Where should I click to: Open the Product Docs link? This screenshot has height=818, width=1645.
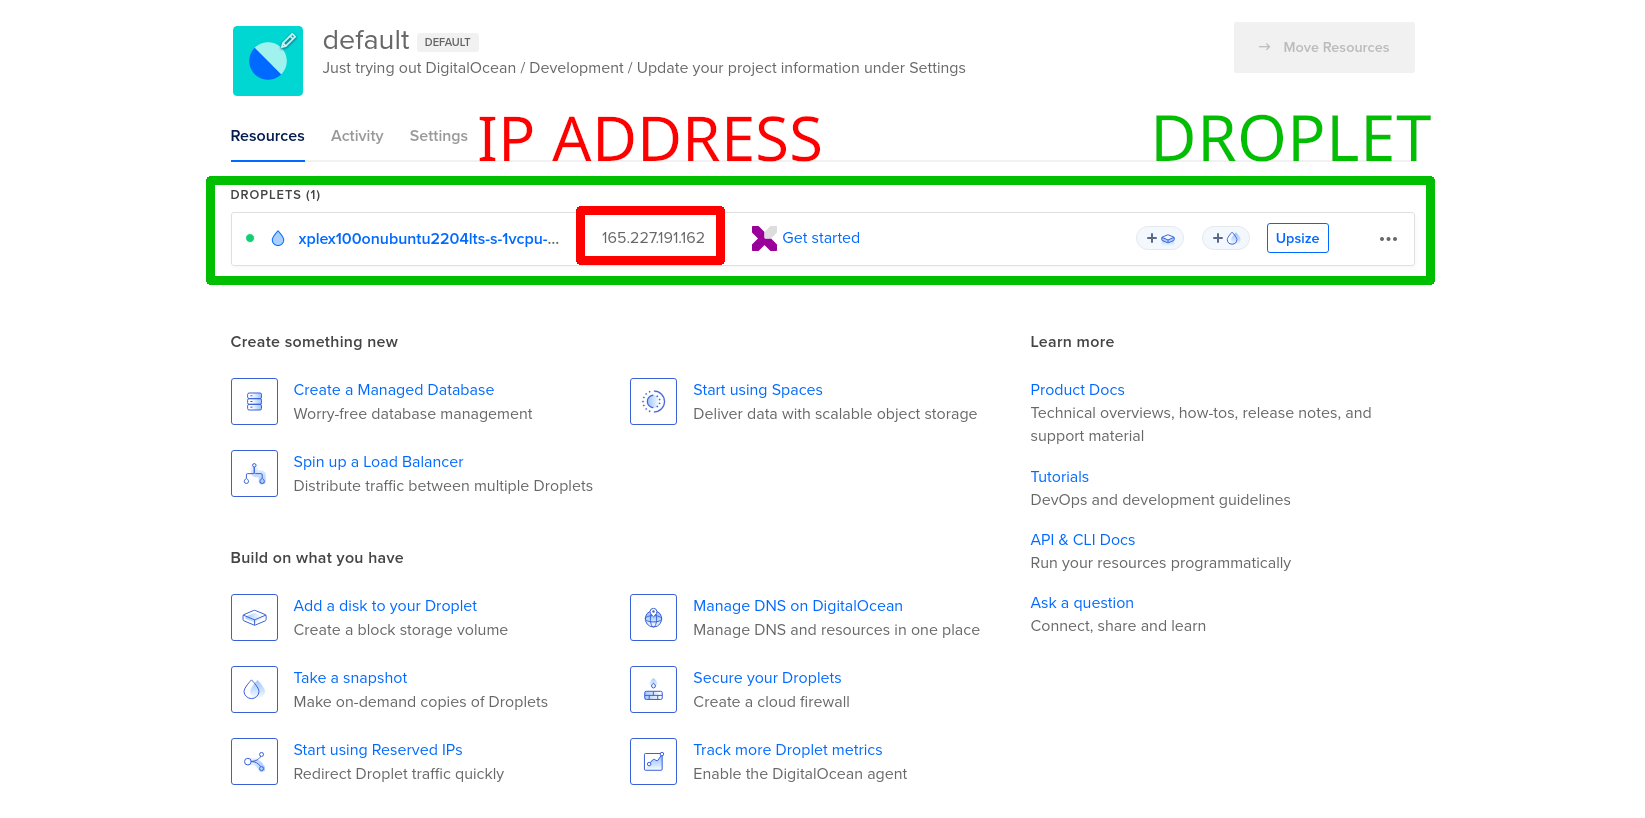click(1077, 390)
